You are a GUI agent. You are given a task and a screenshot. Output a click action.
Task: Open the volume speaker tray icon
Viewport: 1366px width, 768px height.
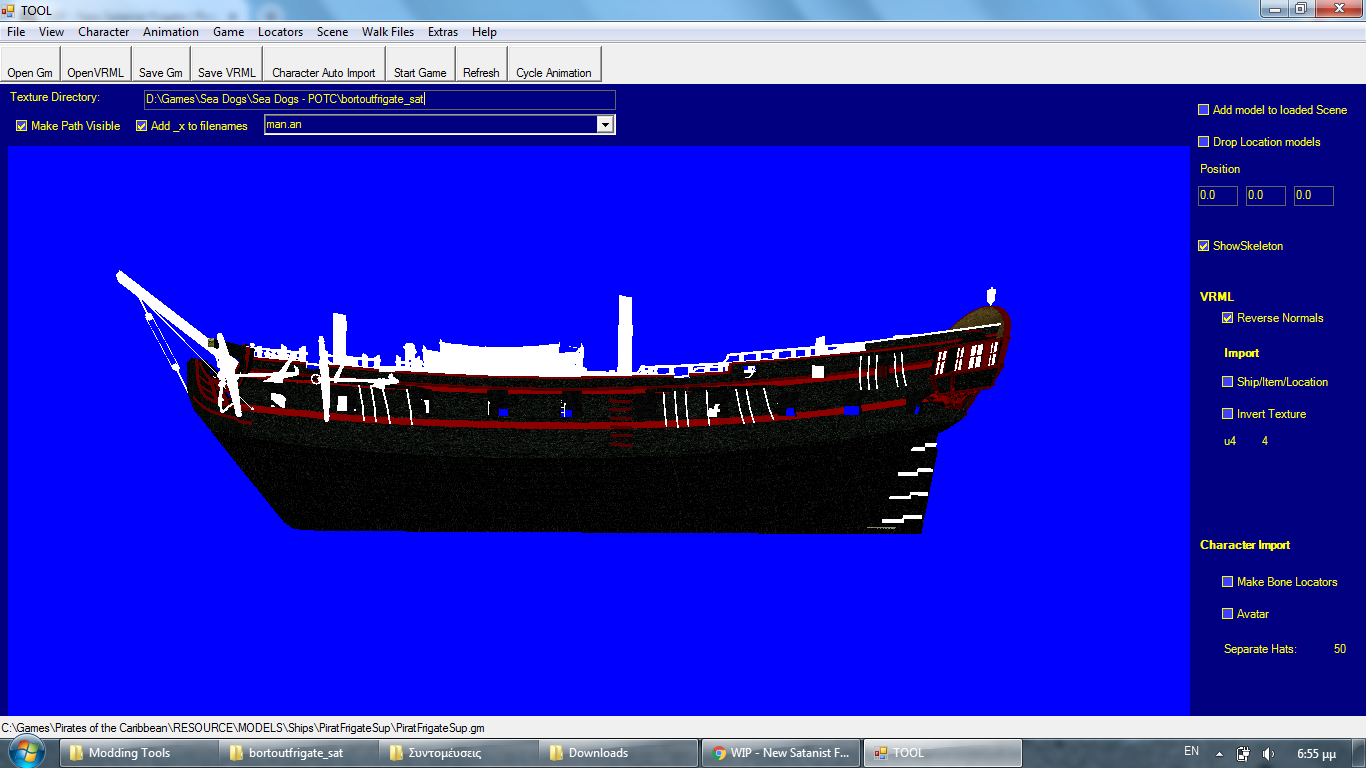click(1269, 754)
